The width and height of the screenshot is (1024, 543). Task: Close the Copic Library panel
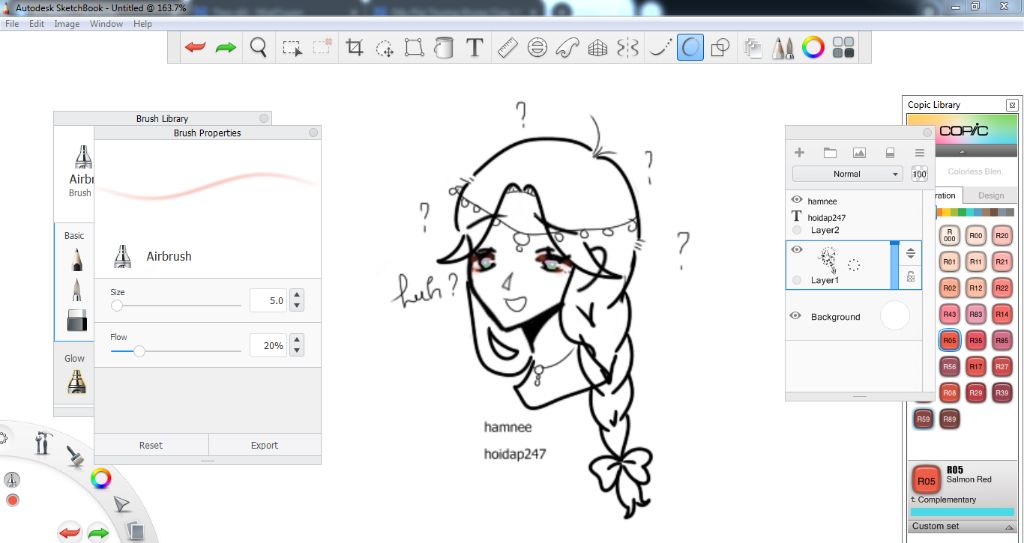1012,105
